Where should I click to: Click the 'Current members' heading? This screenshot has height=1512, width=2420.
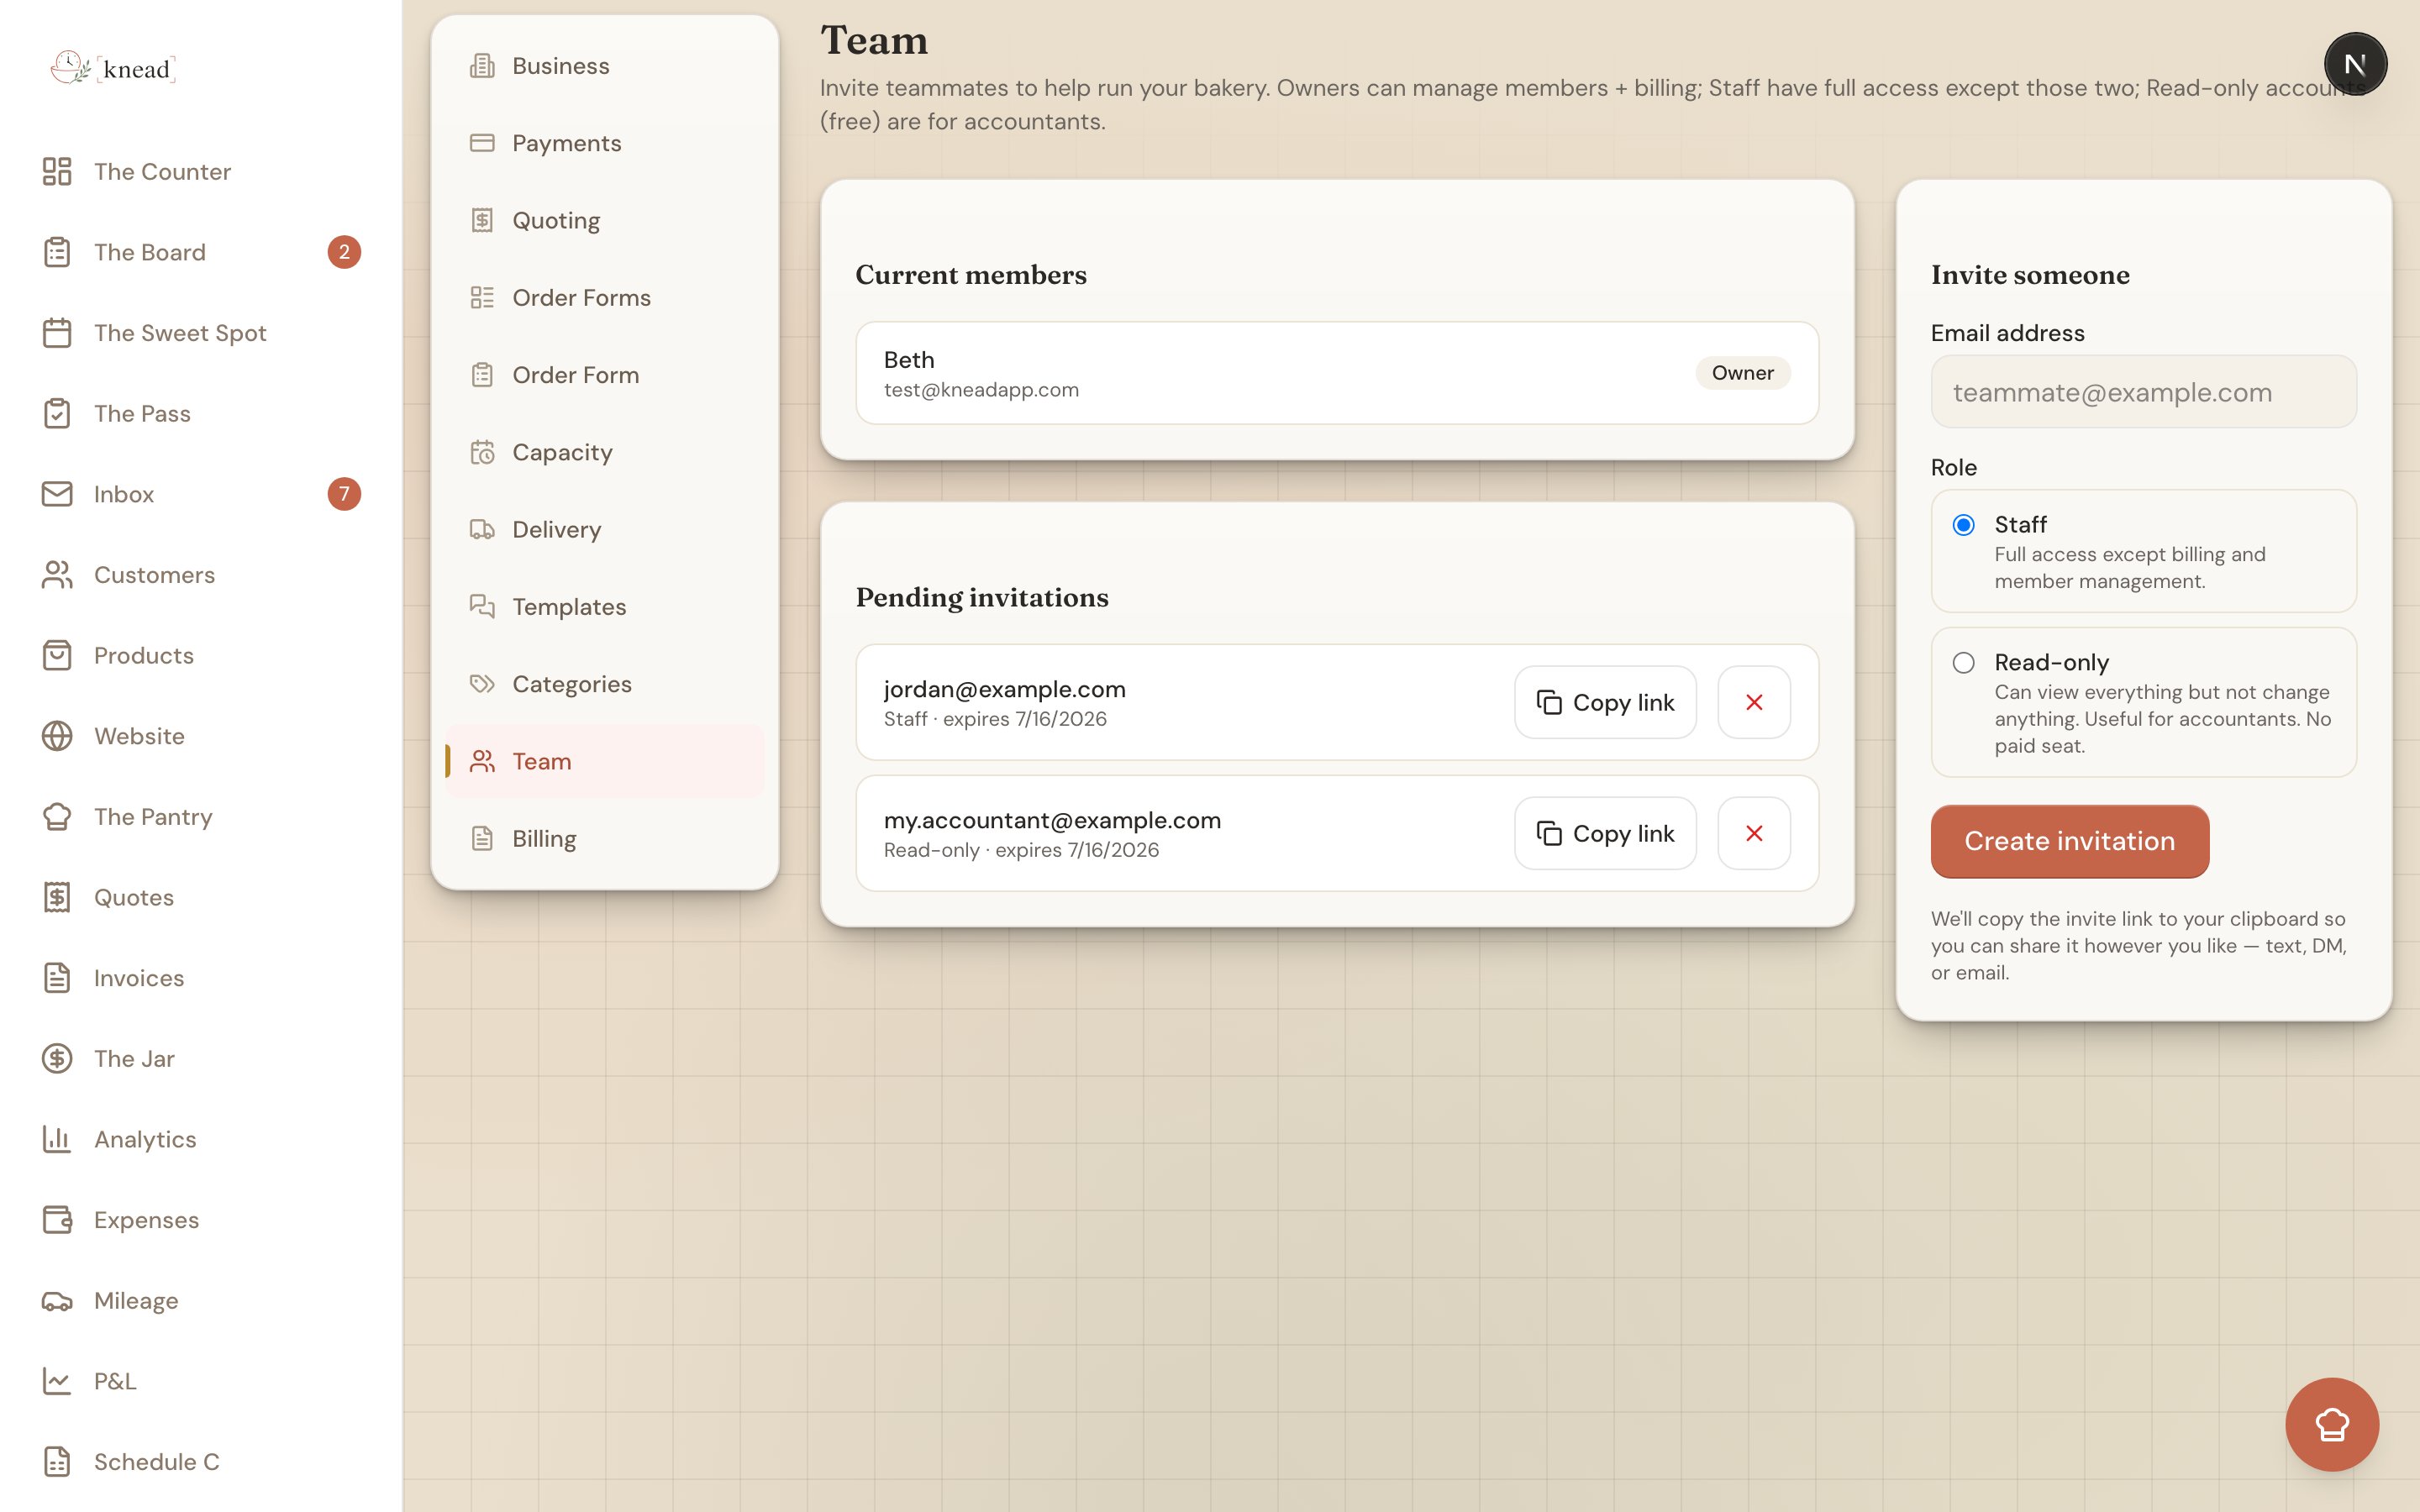click(971, 274)
